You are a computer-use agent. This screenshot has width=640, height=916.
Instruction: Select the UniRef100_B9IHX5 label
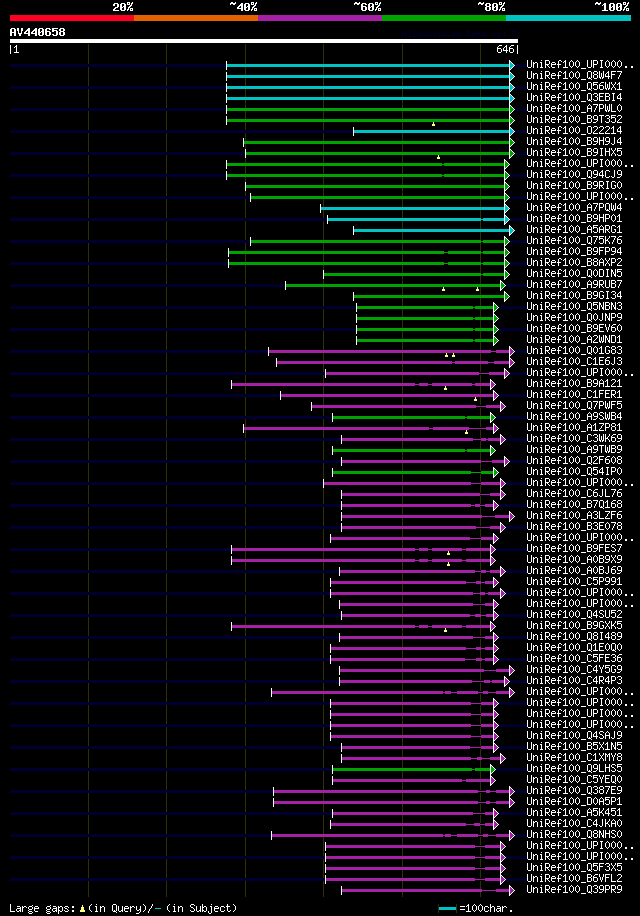[574, 152]
